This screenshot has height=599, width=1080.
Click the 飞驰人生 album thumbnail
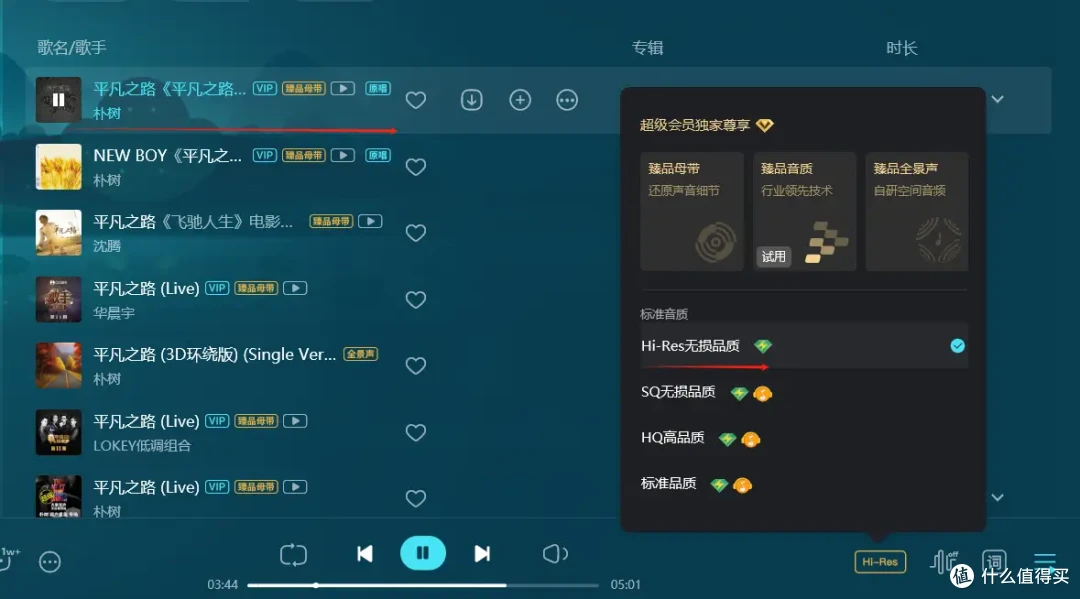click(58, 233)
